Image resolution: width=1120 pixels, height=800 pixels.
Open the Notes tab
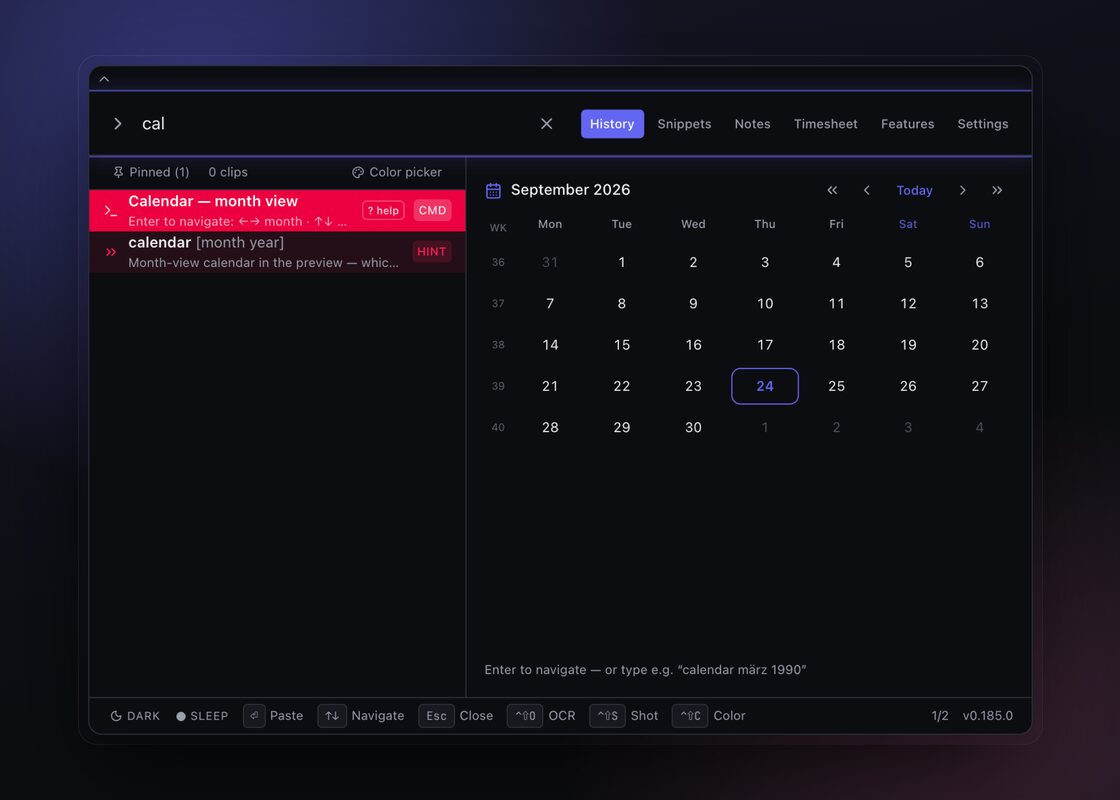tap(752, 124)
